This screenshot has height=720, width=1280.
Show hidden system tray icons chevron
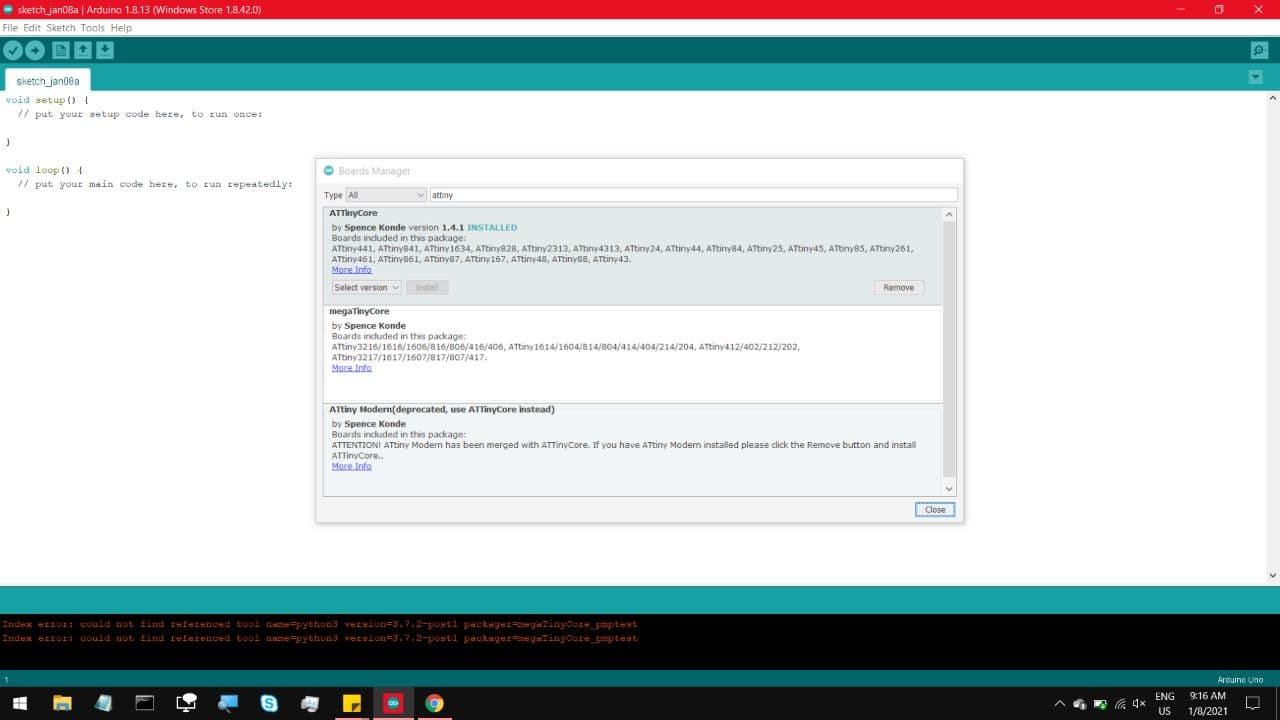[1060, 704]
